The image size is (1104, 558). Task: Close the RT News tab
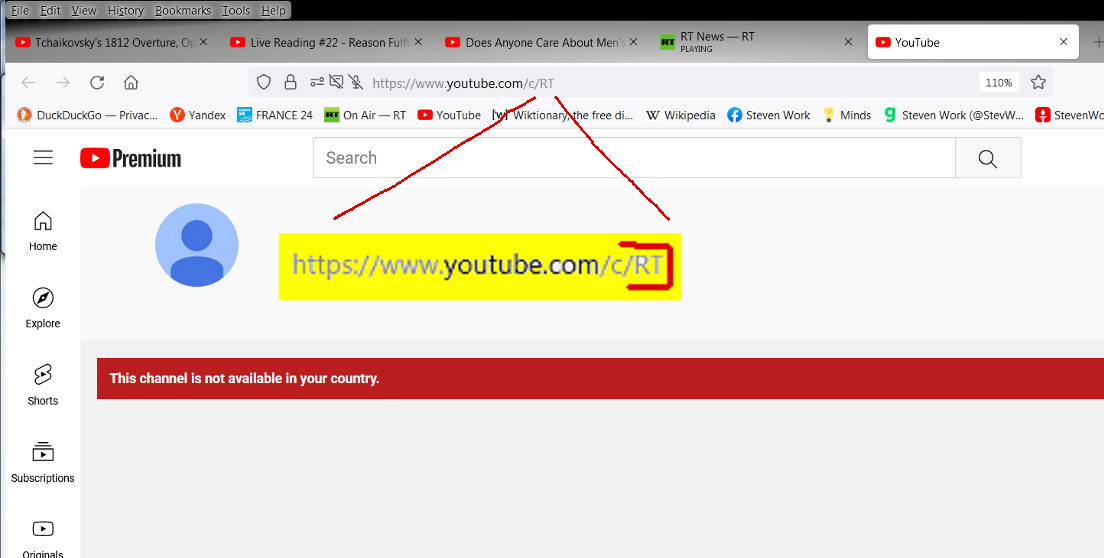(x=848, y=42)
